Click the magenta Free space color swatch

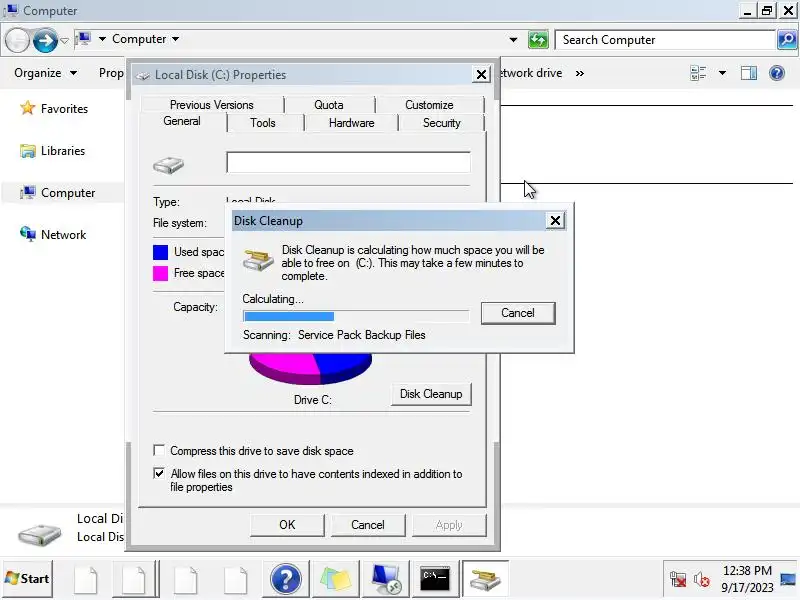(x=160, y=273)
